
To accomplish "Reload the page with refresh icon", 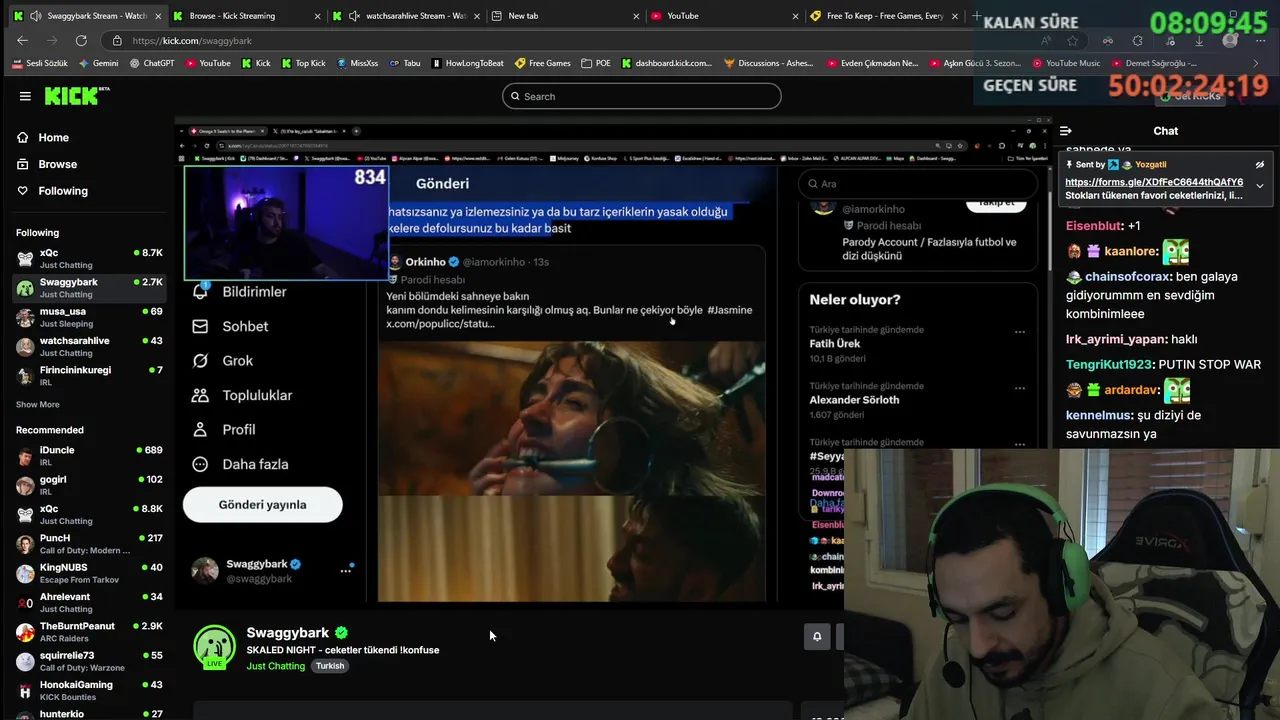I will [81, 40].
